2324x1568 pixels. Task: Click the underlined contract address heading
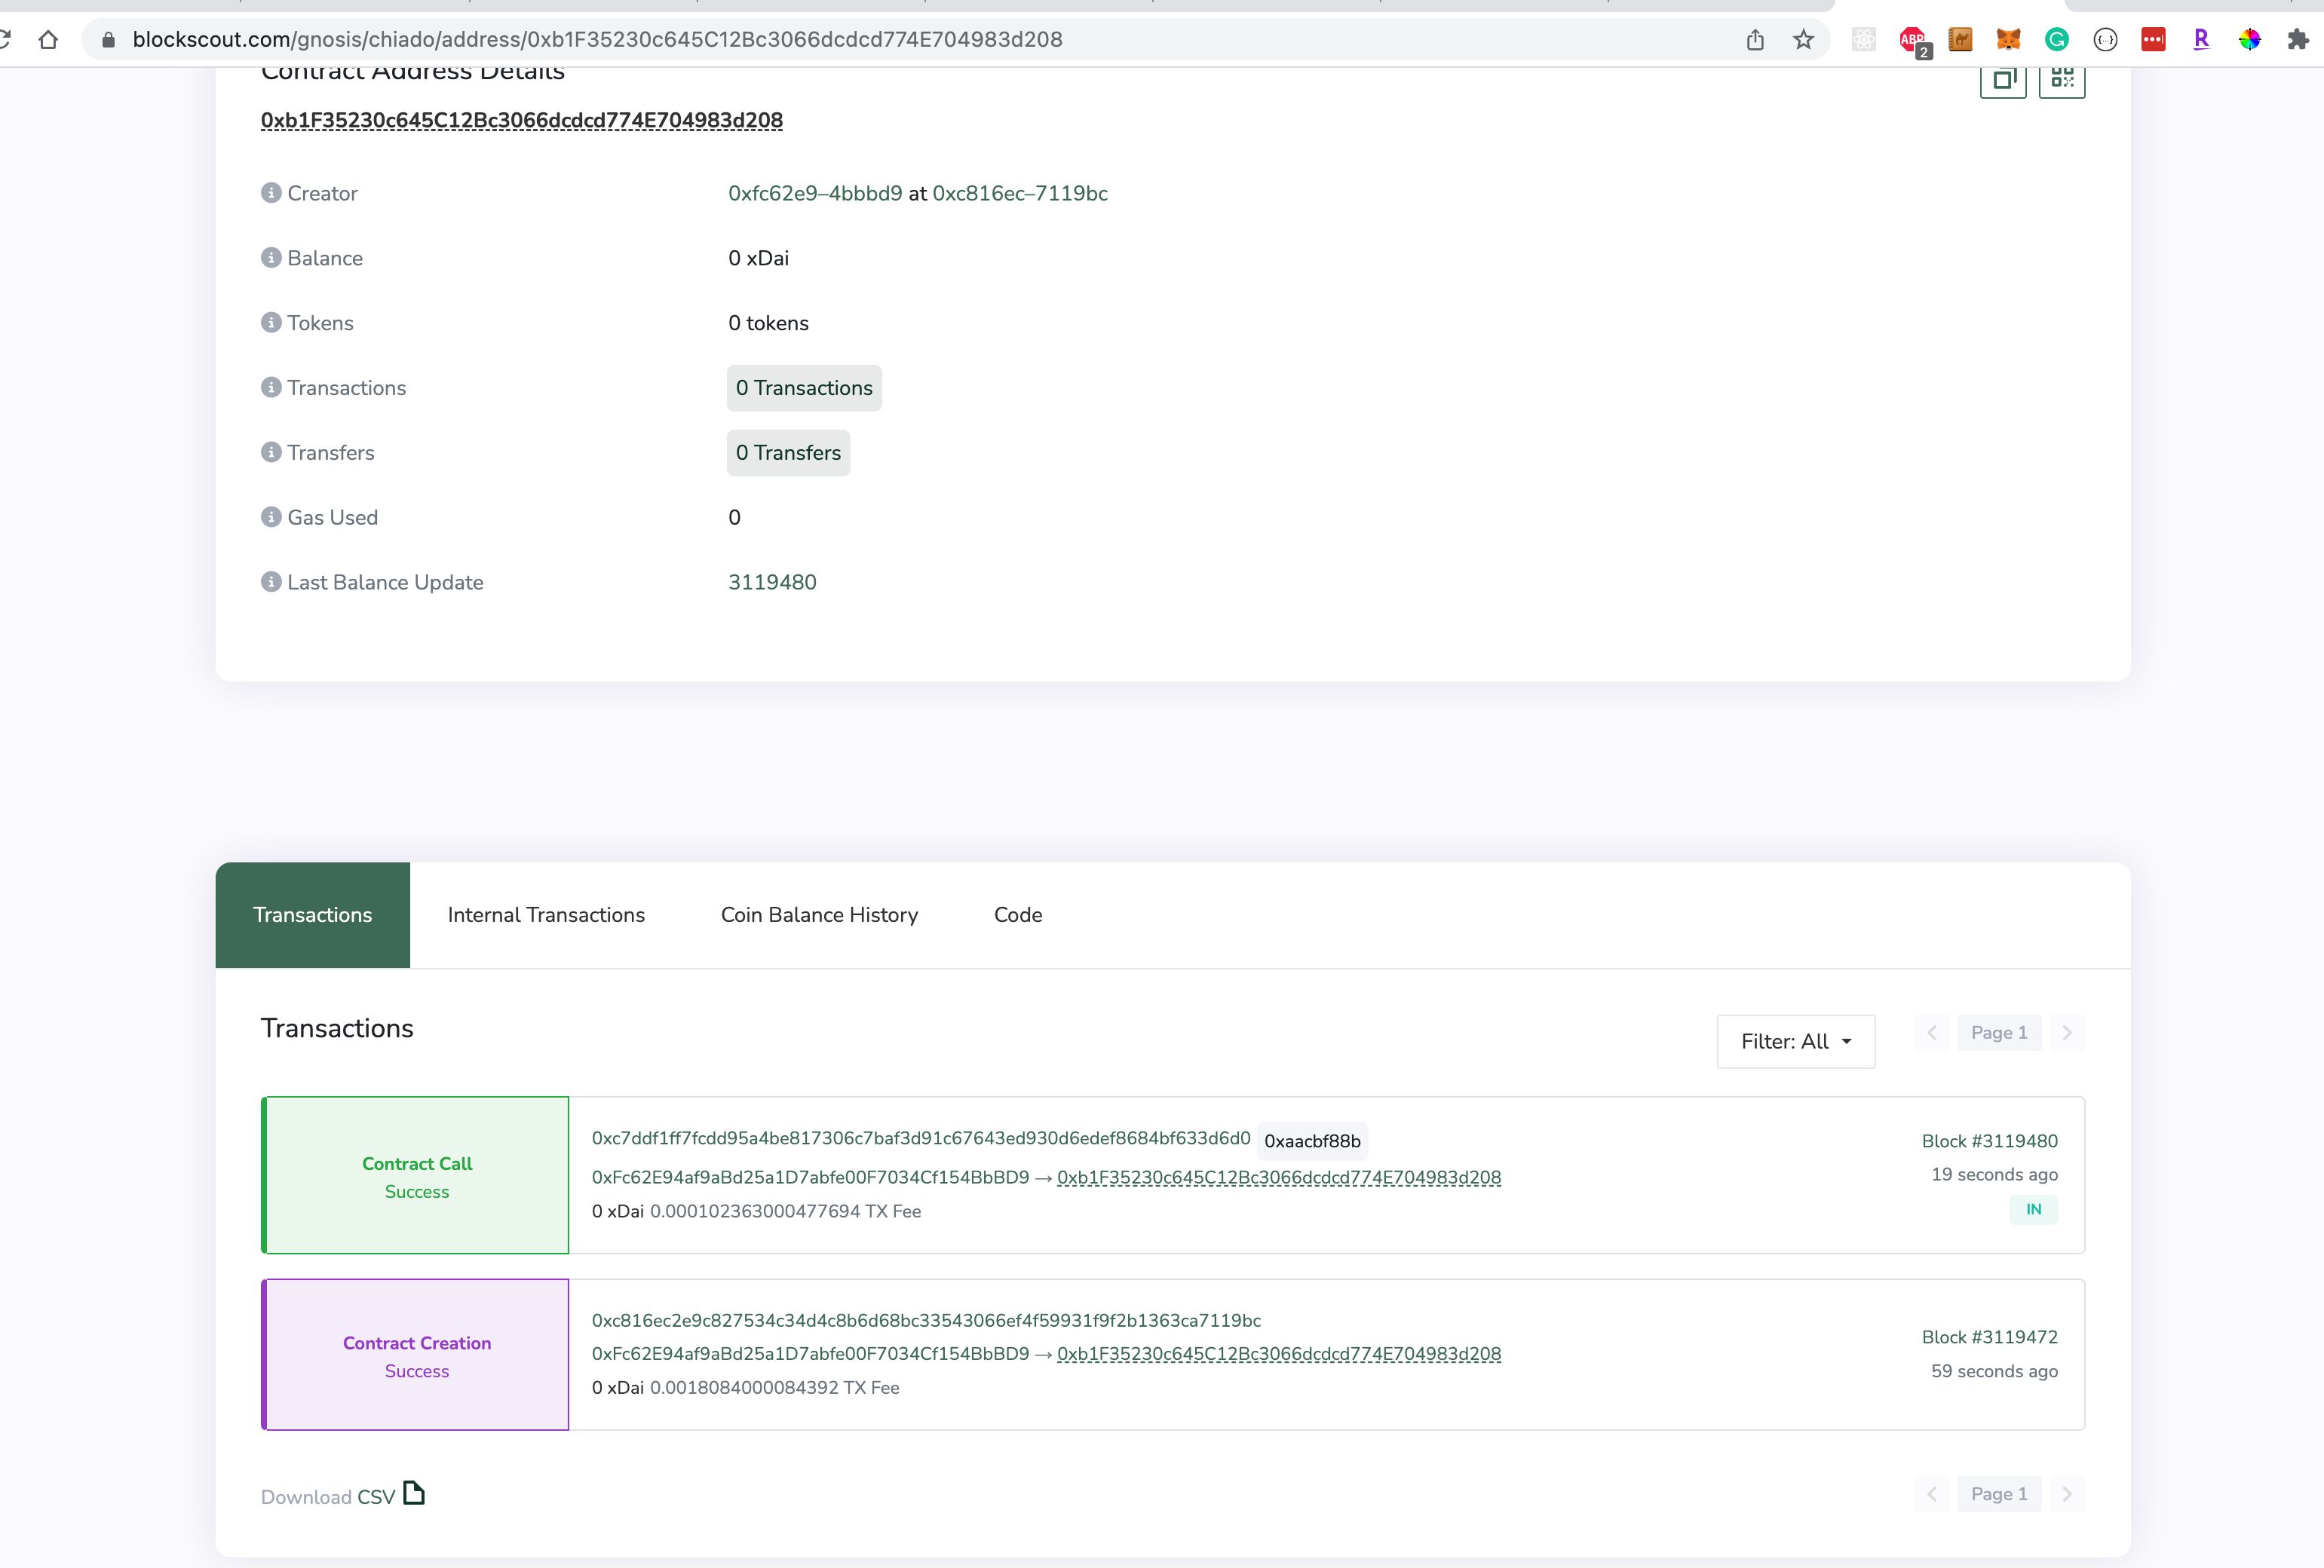[x=522, y=121]
